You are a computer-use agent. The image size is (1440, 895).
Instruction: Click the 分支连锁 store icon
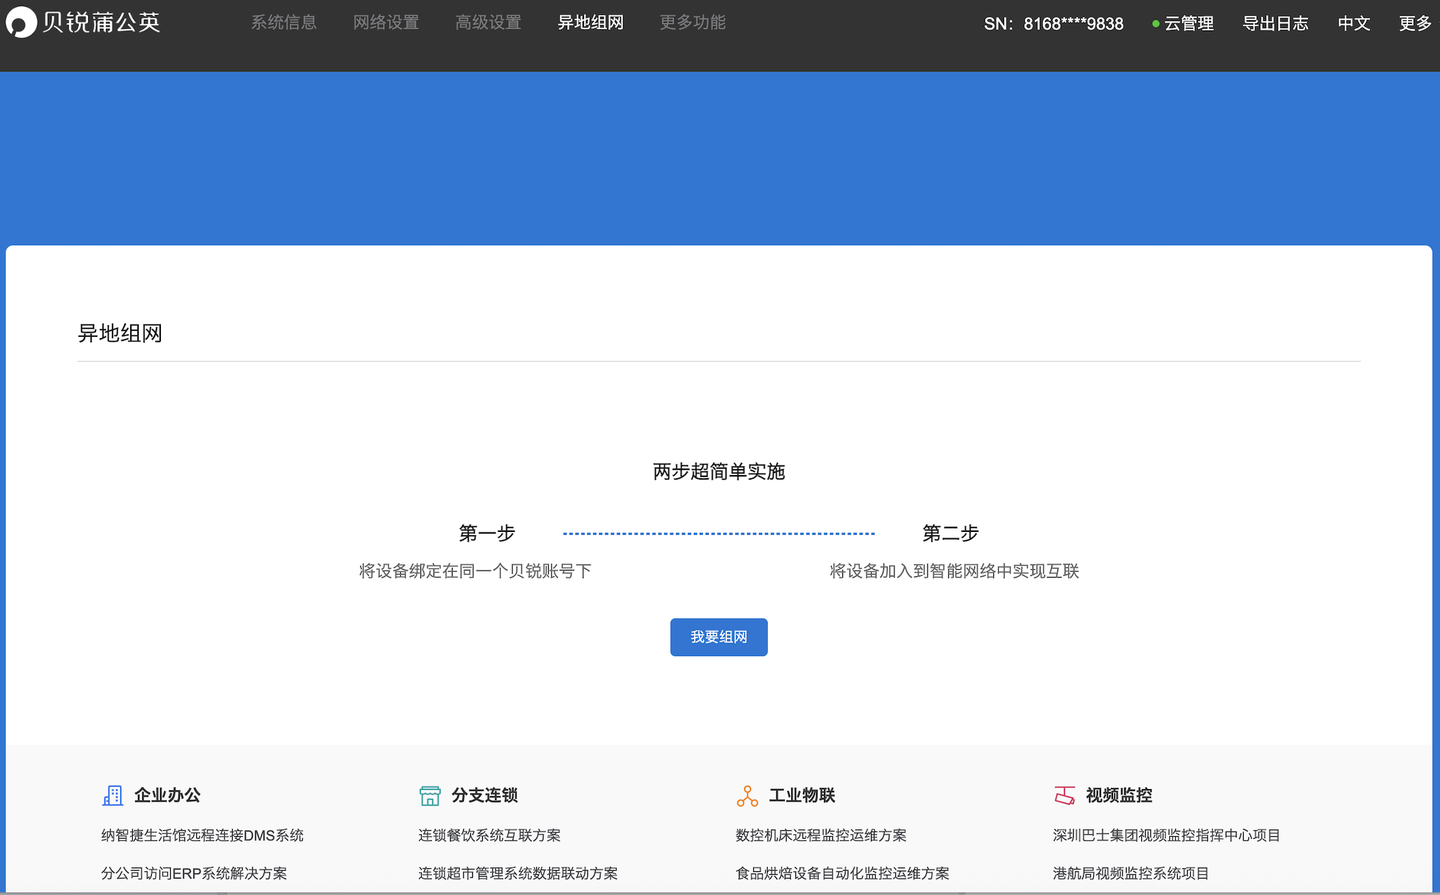(430, 795)
